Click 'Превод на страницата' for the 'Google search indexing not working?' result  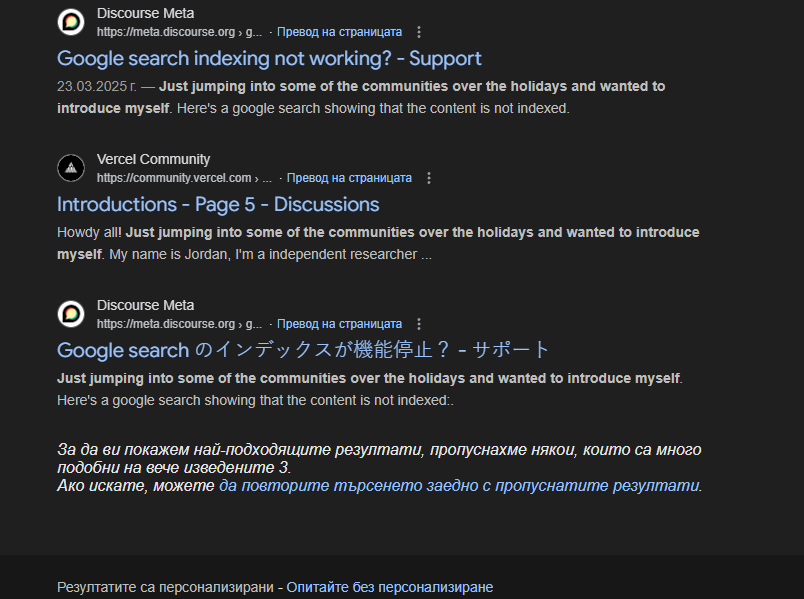(339, 32)
